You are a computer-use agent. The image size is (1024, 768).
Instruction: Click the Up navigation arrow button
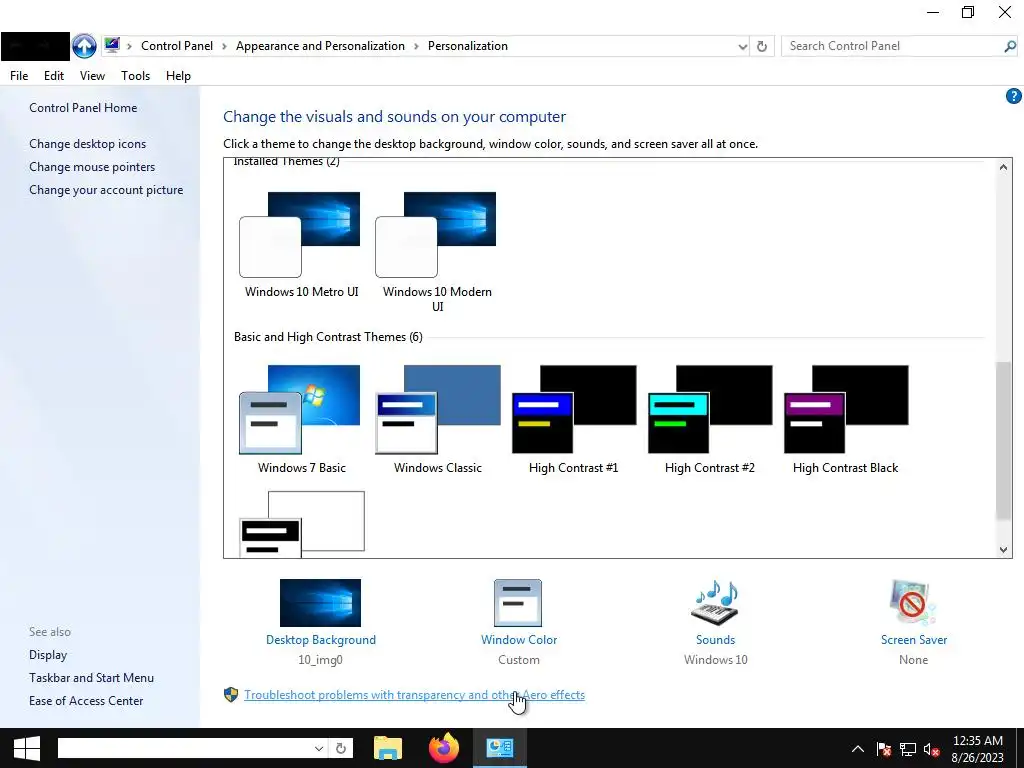click(84, 46)
